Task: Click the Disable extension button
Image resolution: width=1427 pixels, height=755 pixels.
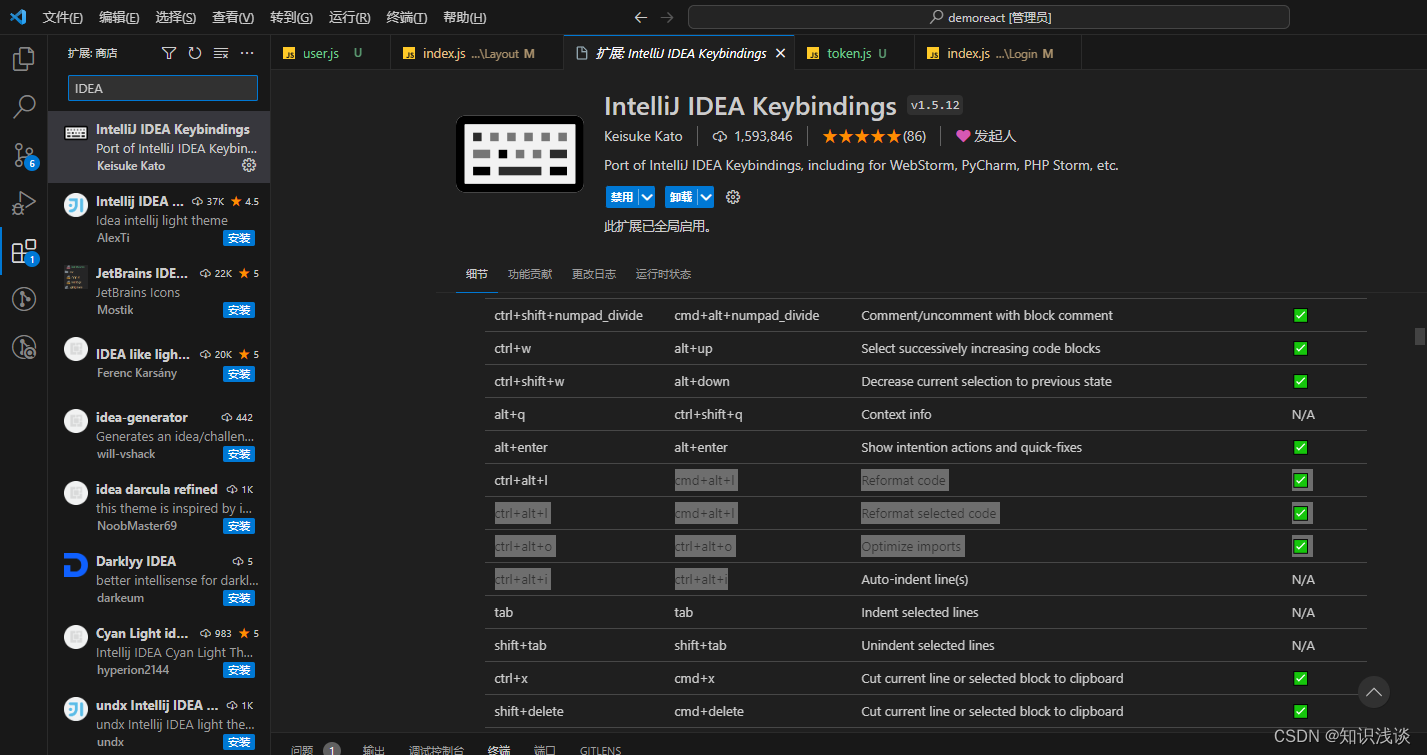Action: 622,197
